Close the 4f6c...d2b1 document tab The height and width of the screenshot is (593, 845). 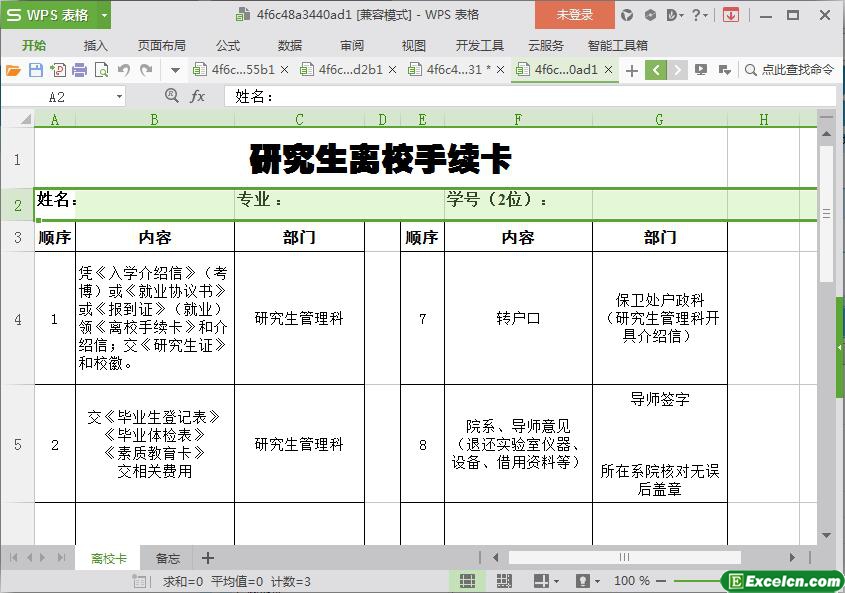point(392,70)
